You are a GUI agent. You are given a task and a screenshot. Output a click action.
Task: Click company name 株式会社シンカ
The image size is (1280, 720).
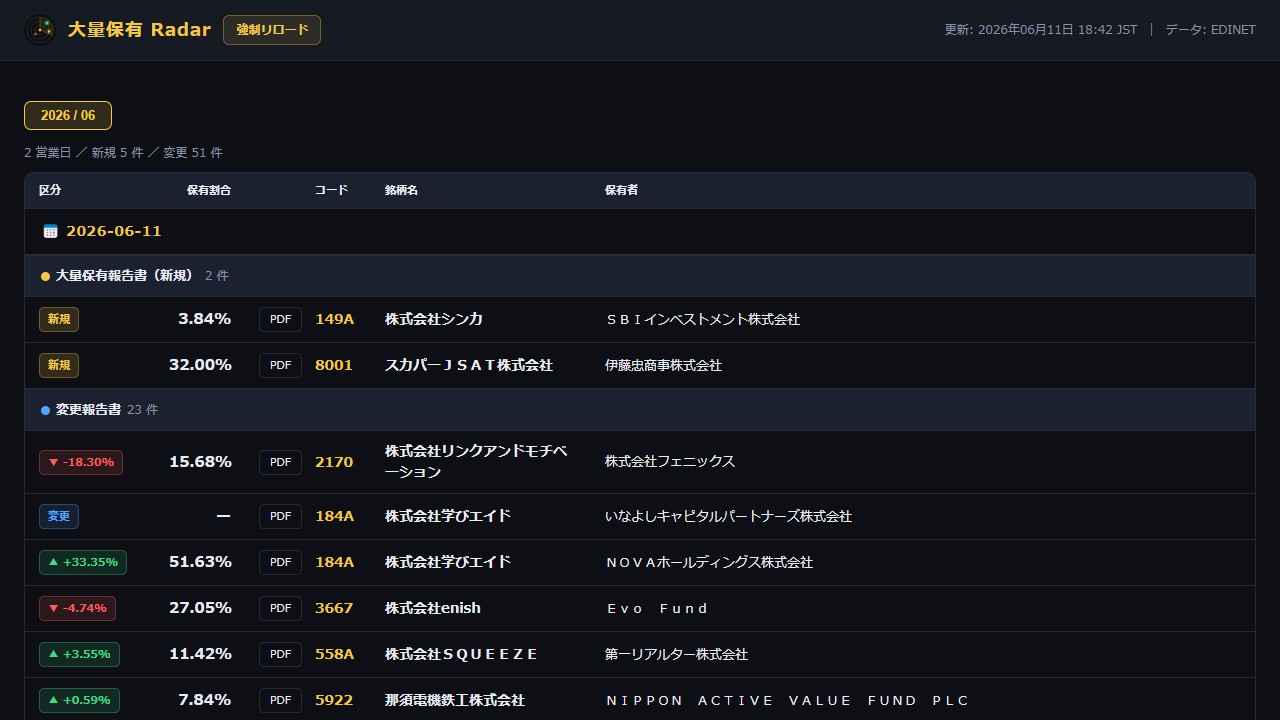[434, 319]
